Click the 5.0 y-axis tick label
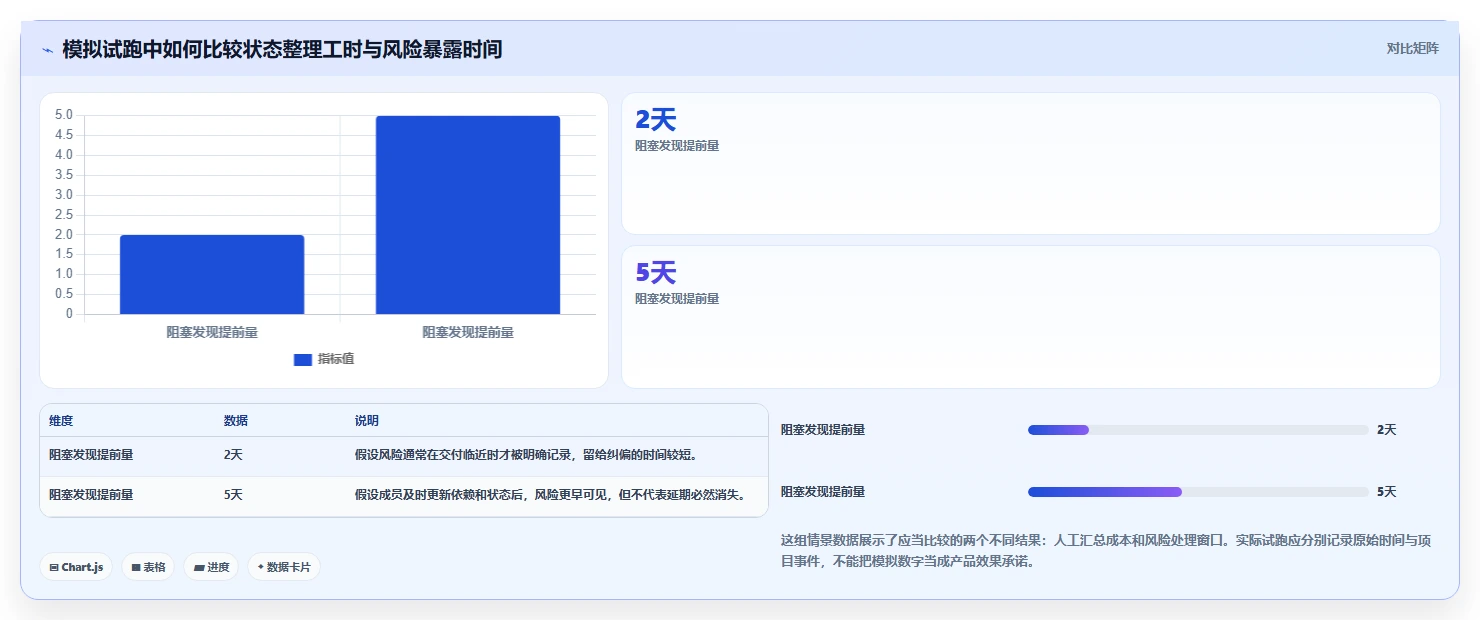The width and height of the screenshot is (1480, 620). (x=63, y=115)
